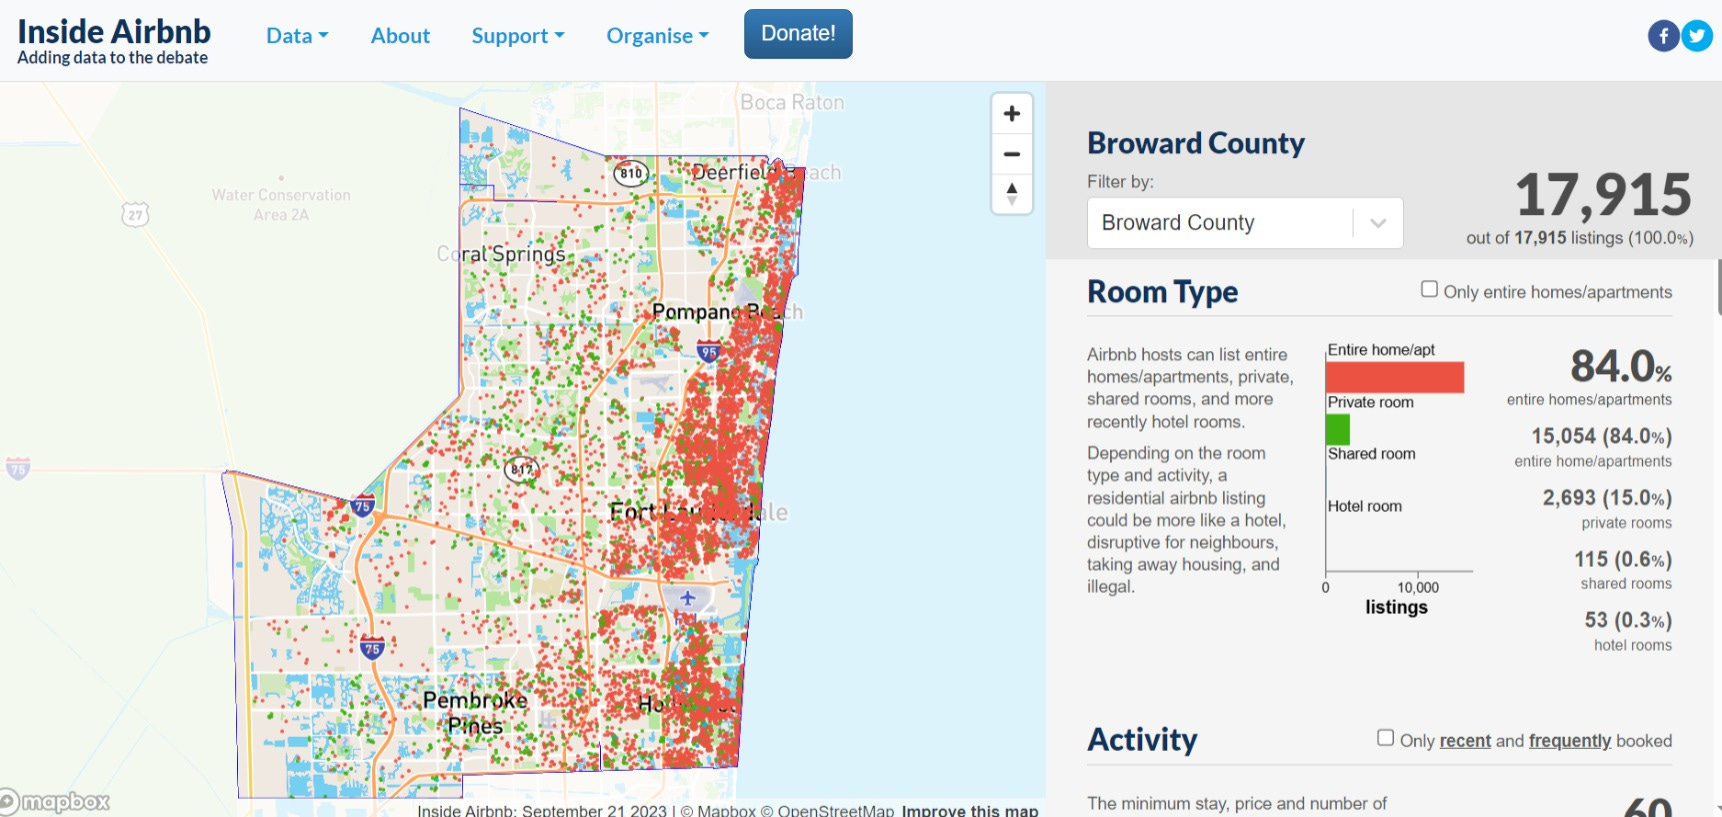Open the Facebook page icon
This screenshot has height=817, width=1722.
[1663, 36]
